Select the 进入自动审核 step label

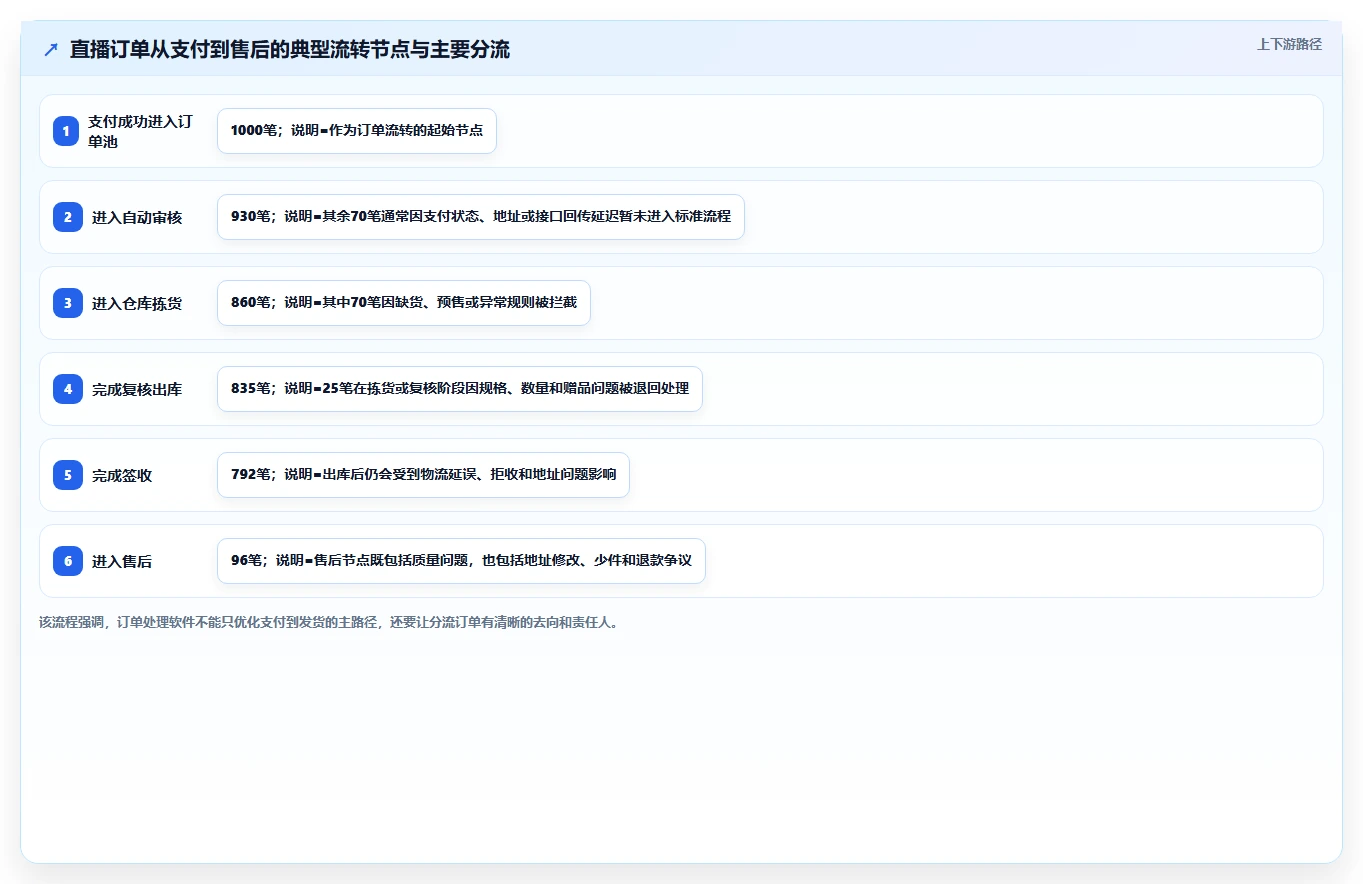click(x=137, y=217)
